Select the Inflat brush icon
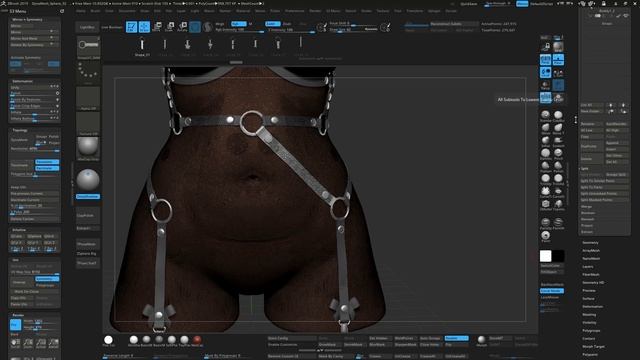640x360 pixels. pos(545,141)
